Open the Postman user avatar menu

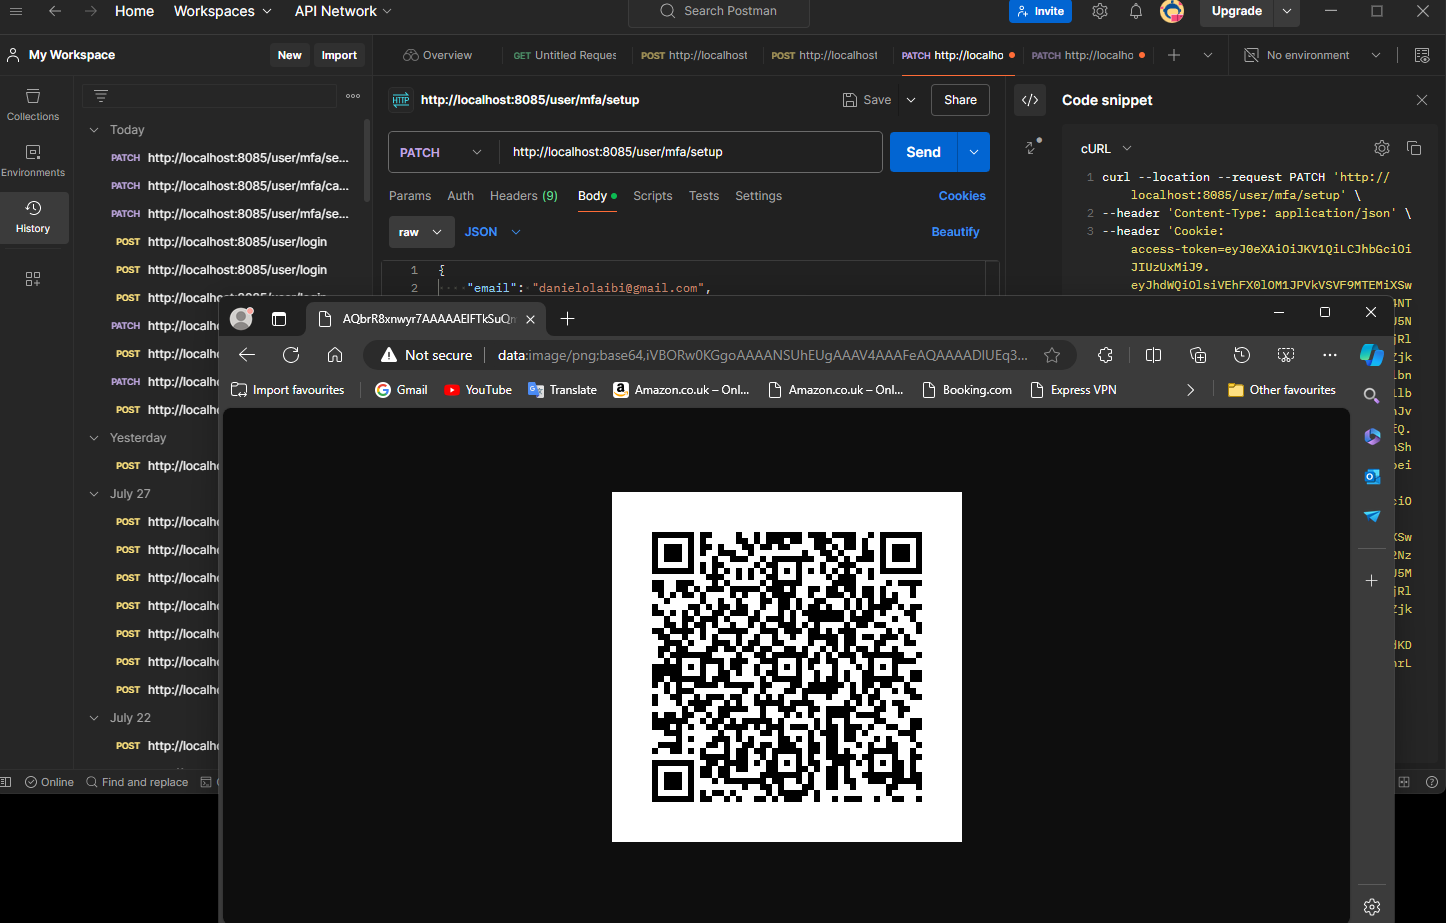click(1172, 11)
